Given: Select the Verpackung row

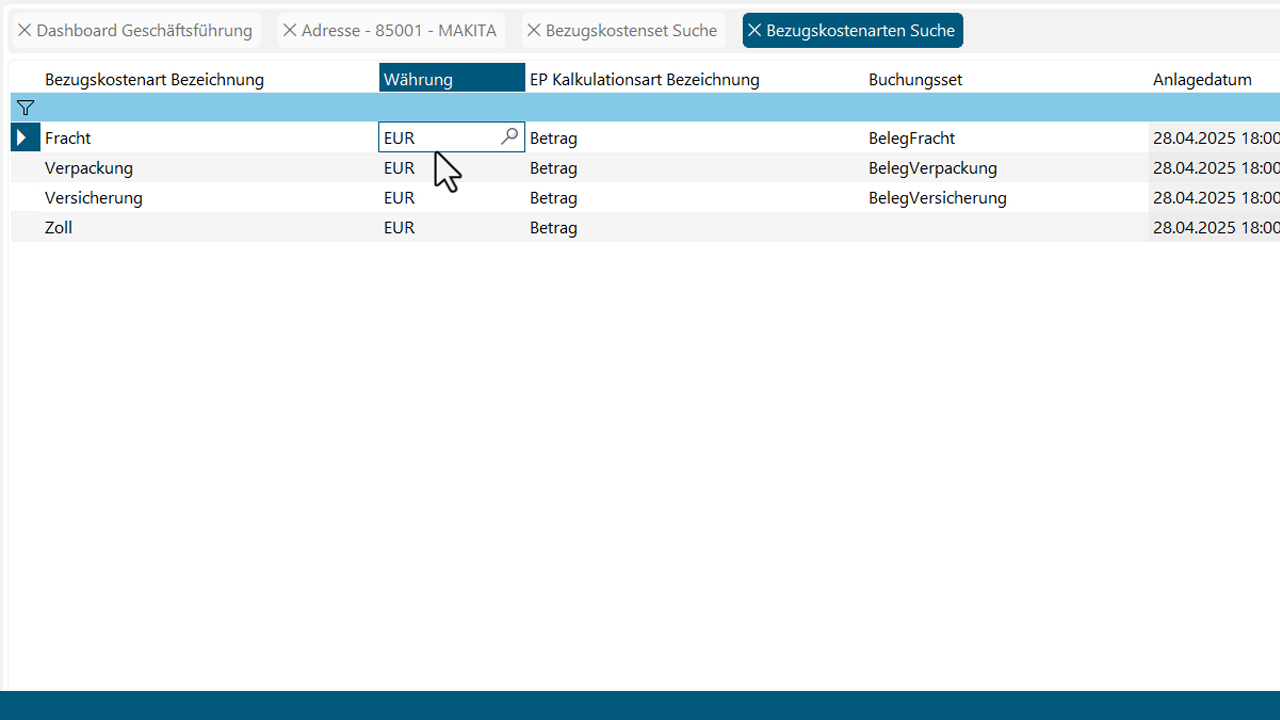Looking at the screenshot, I should click(89, 168).
